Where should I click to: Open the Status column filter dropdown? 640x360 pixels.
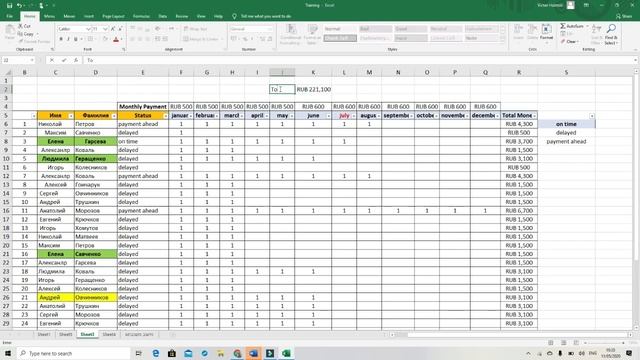pyautogui.click(x=165, y=116)
